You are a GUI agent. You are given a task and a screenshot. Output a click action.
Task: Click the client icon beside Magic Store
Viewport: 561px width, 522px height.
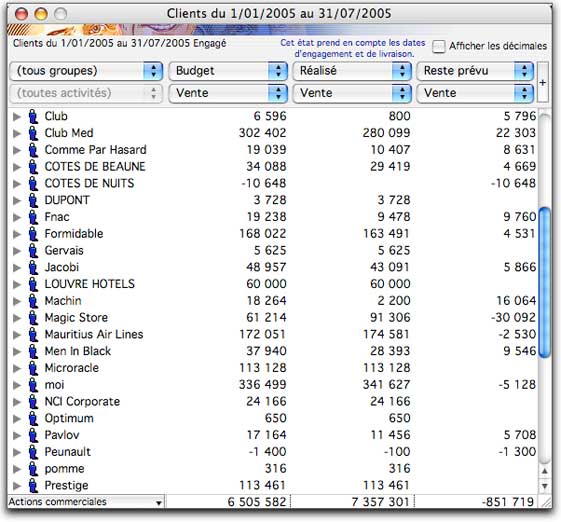tap(33, 318)
